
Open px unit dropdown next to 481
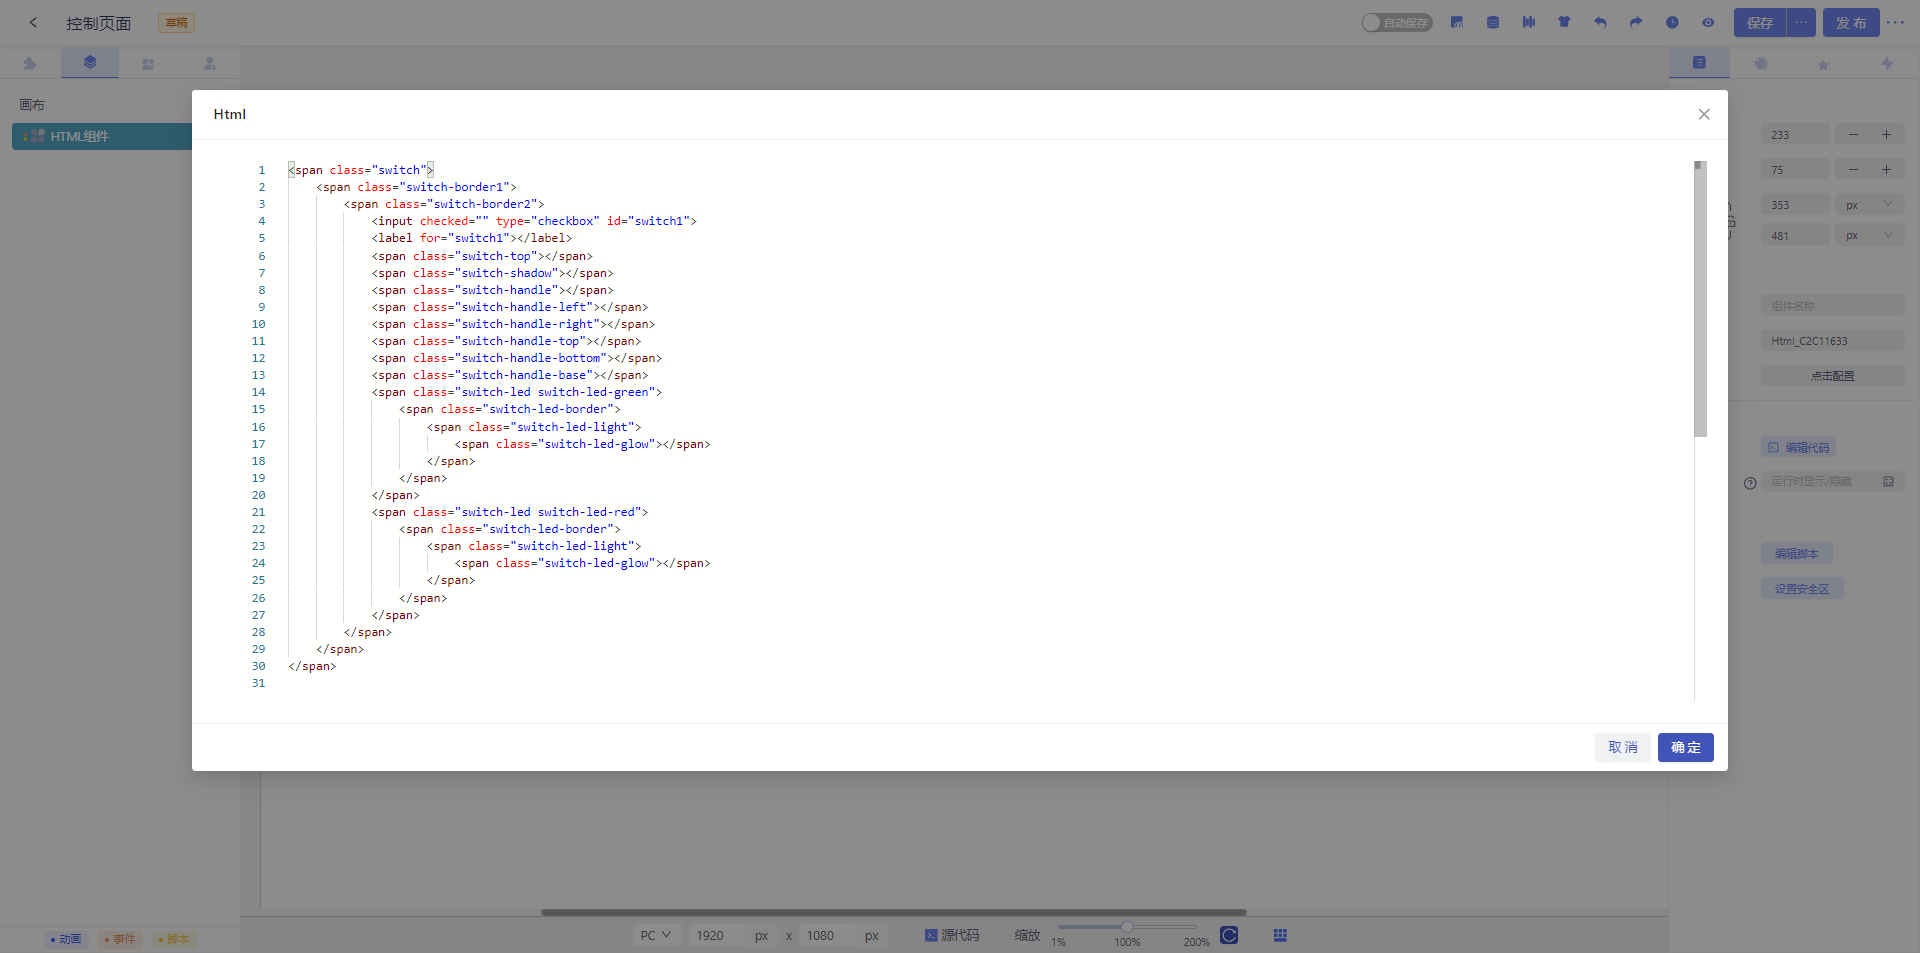click(1869, 235)
